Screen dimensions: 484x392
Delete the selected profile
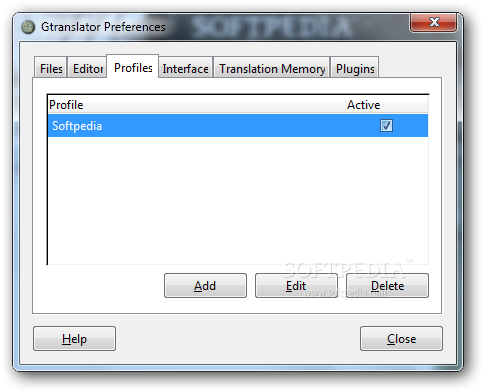pyautogui.click(x=387, y=286)
